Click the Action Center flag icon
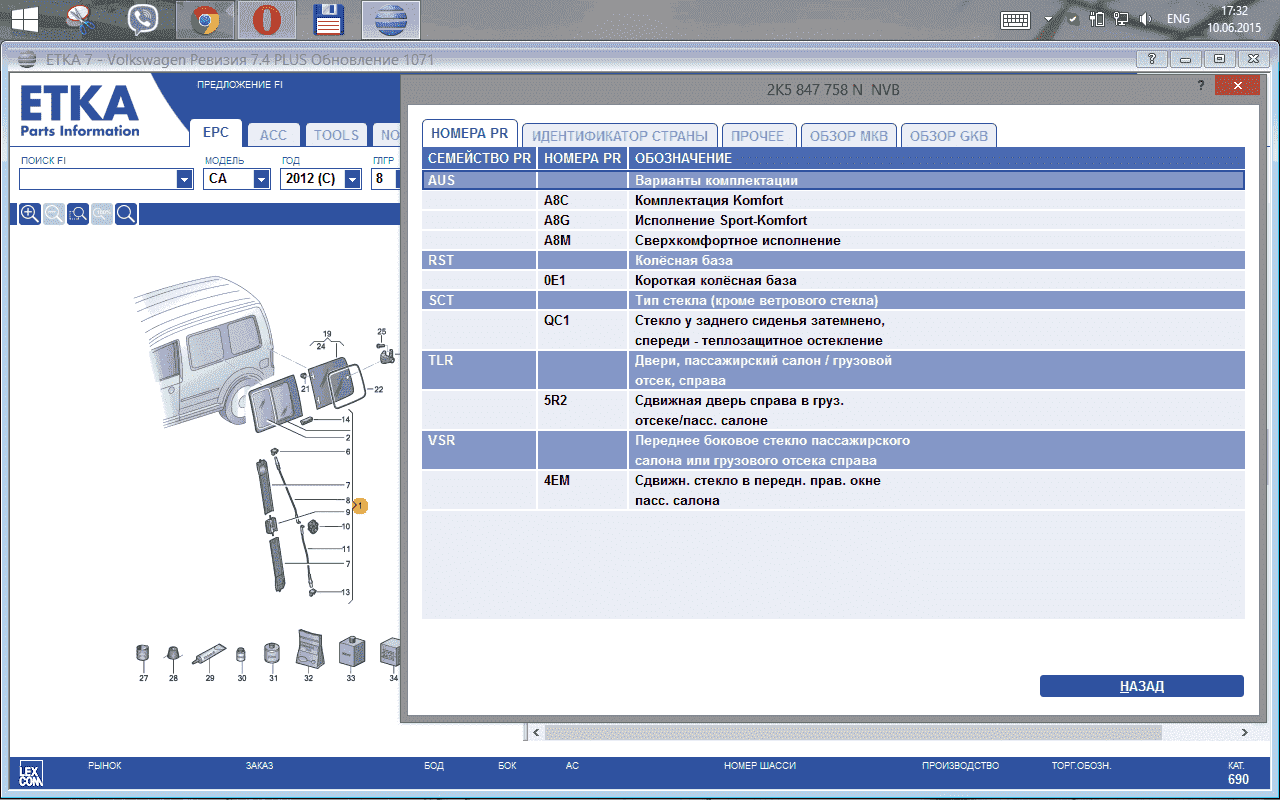The image size is (1280, 800). coord(1073,19)
